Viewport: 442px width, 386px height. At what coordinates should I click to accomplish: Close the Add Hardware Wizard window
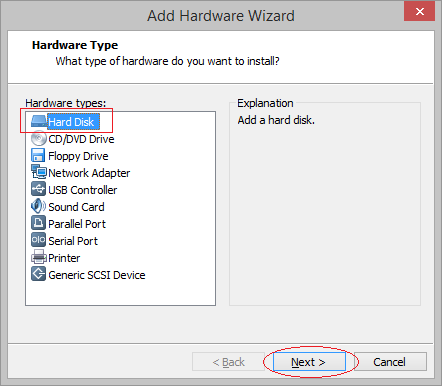pyautogui.click(x=419, y=11)
